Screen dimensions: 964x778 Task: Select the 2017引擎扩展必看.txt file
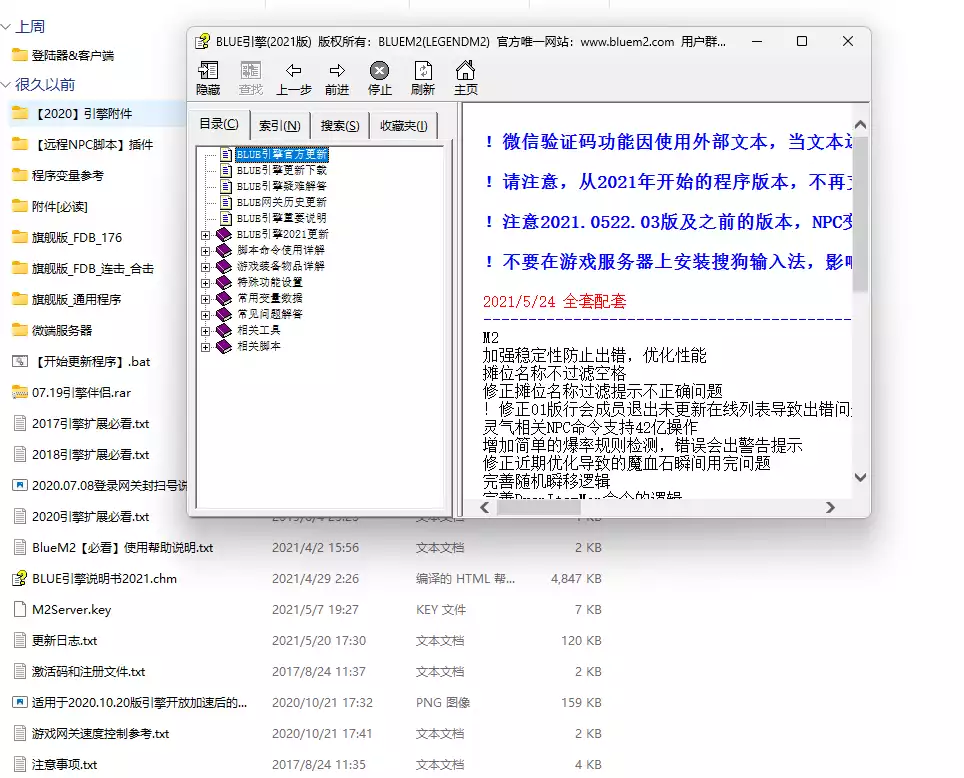pos(90,424)
